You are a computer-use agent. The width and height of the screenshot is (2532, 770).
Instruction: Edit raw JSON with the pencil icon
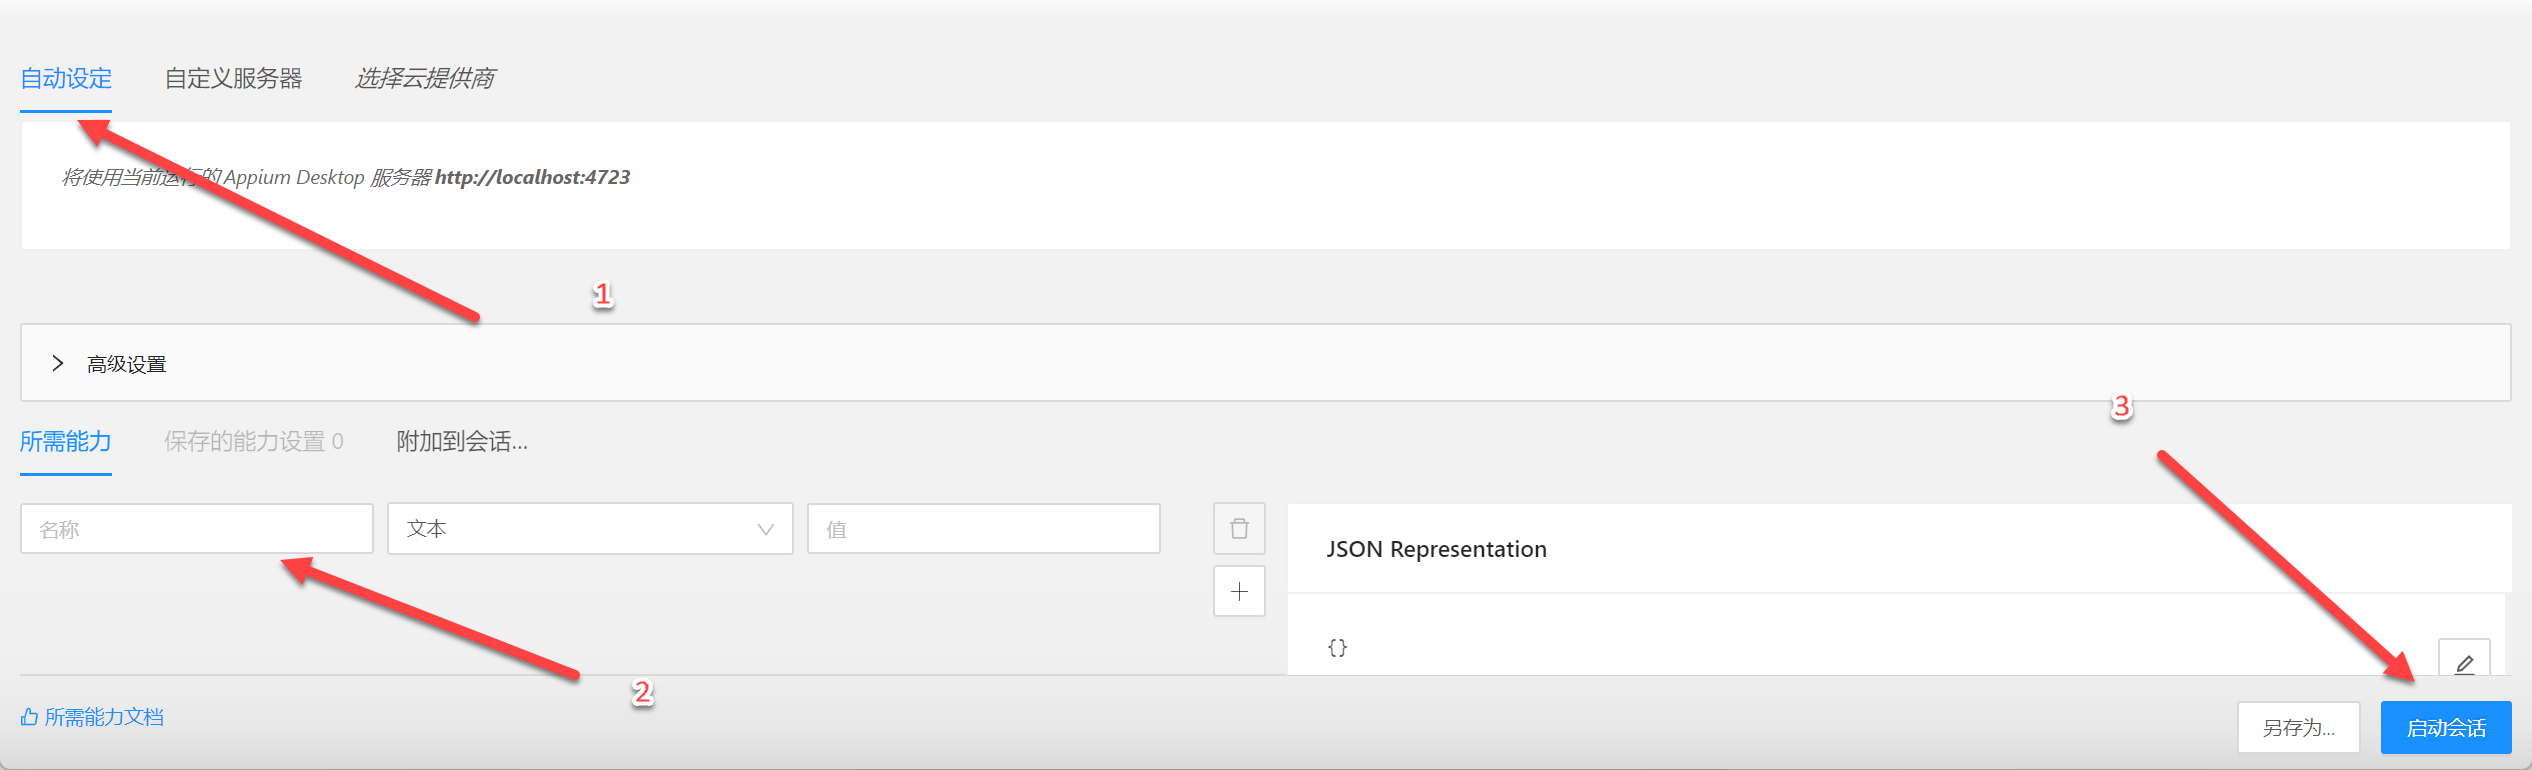coord(2464,662)
